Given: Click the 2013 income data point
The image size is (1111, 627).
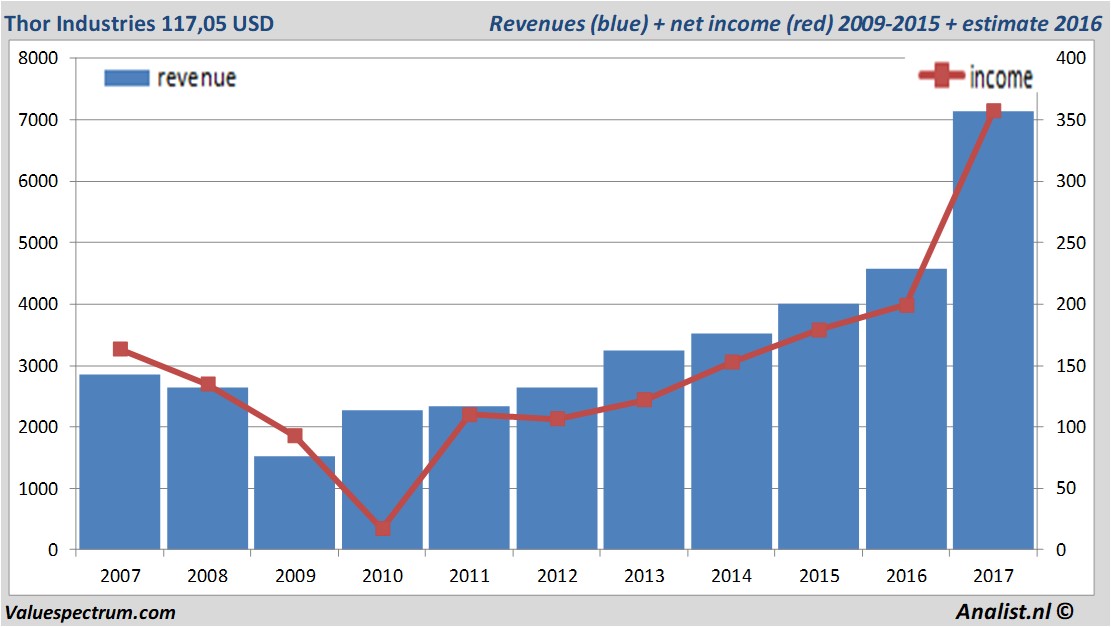Looking at the screenshot, I should coord(644,400).
